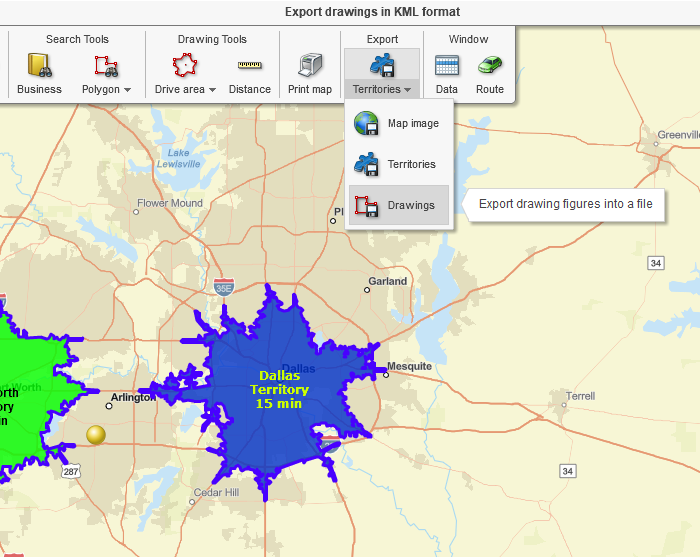Open the Business search tool
This screenshot has width=700, height=557.
[x=39, y=74]
